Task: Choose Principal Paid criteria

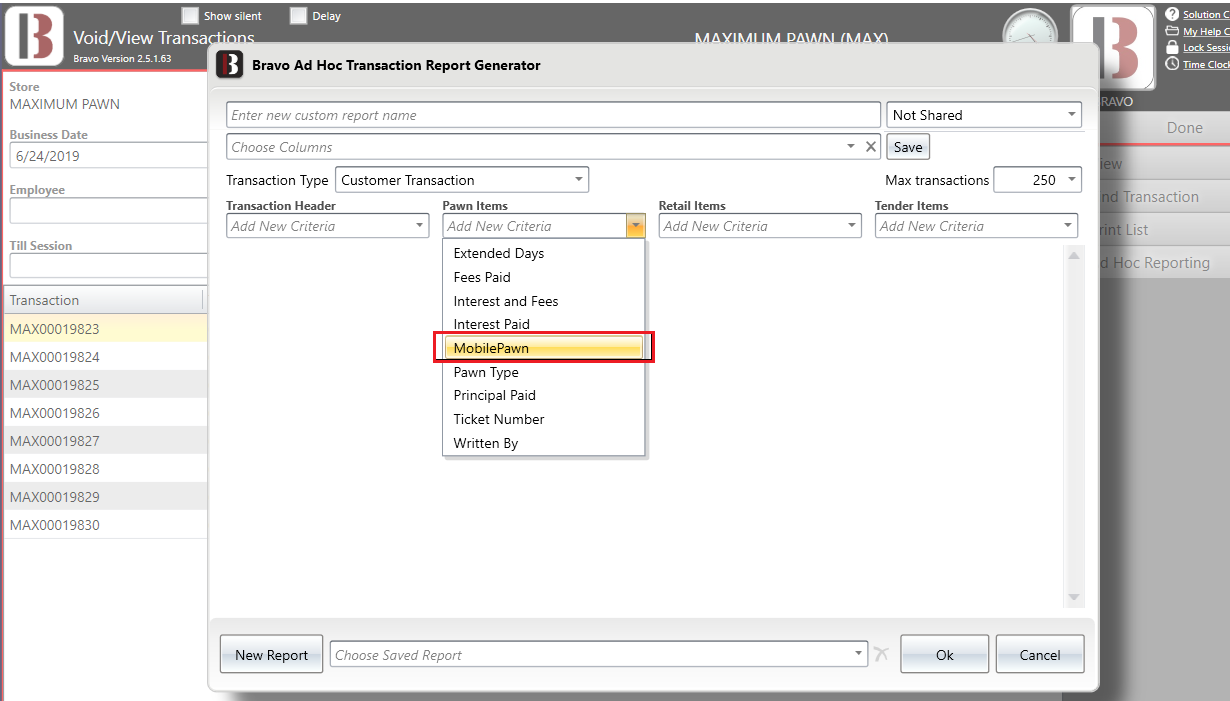Action: 544,395
